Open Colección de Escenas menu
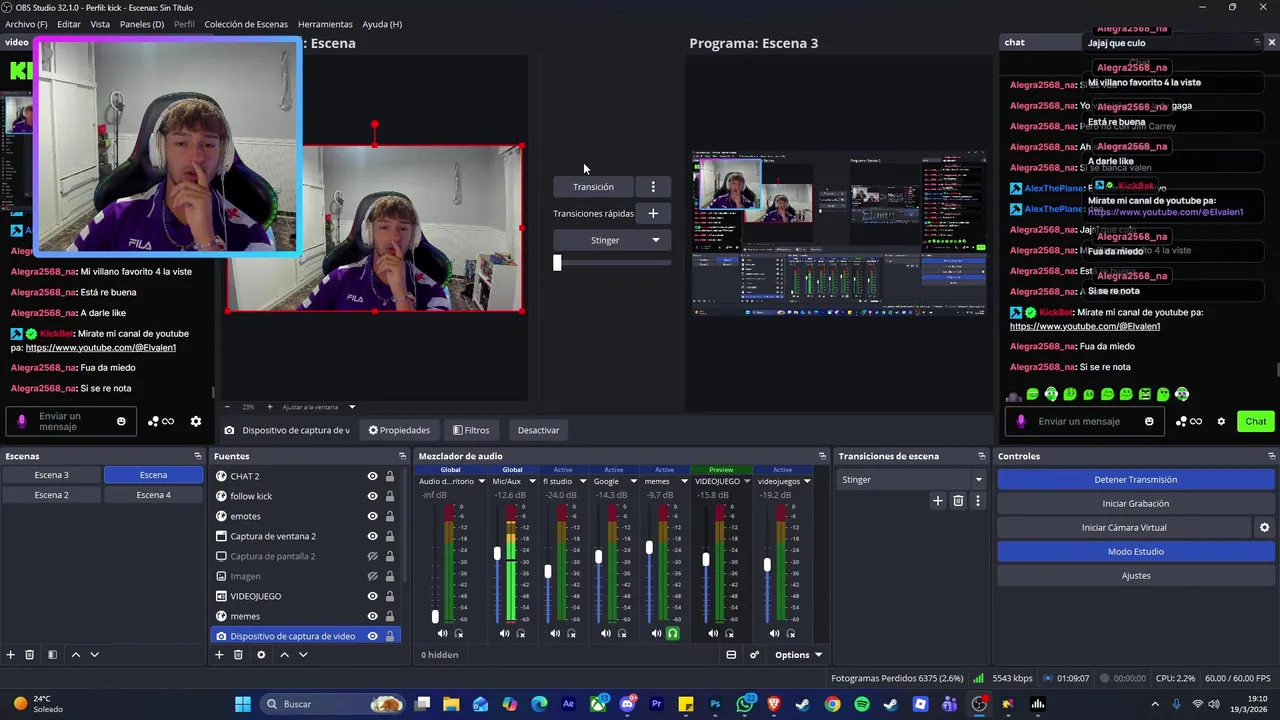The width and height of the screenshot is (1280, 720). 246,24
